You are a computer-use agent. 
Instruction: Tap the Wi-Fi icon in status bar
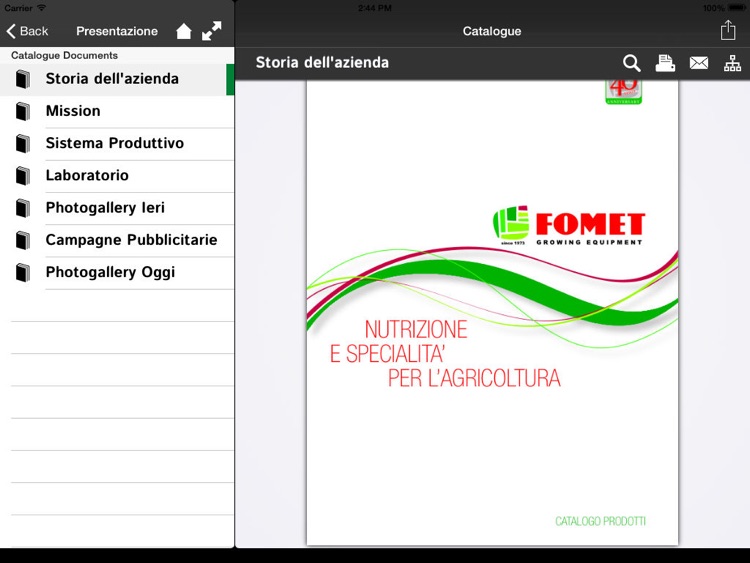[42, 8]
